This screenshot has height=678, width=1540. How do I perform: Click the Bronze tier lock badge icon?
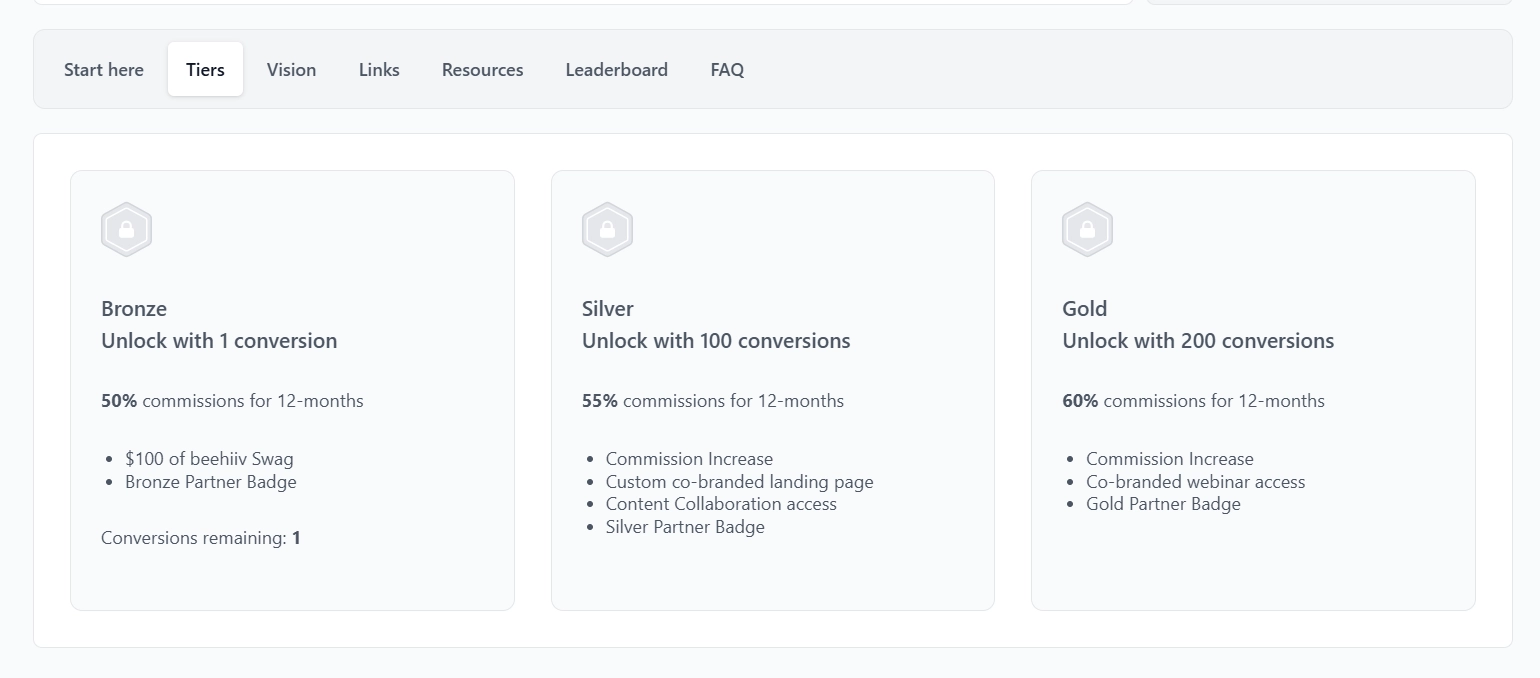click(x=126, y=230)
